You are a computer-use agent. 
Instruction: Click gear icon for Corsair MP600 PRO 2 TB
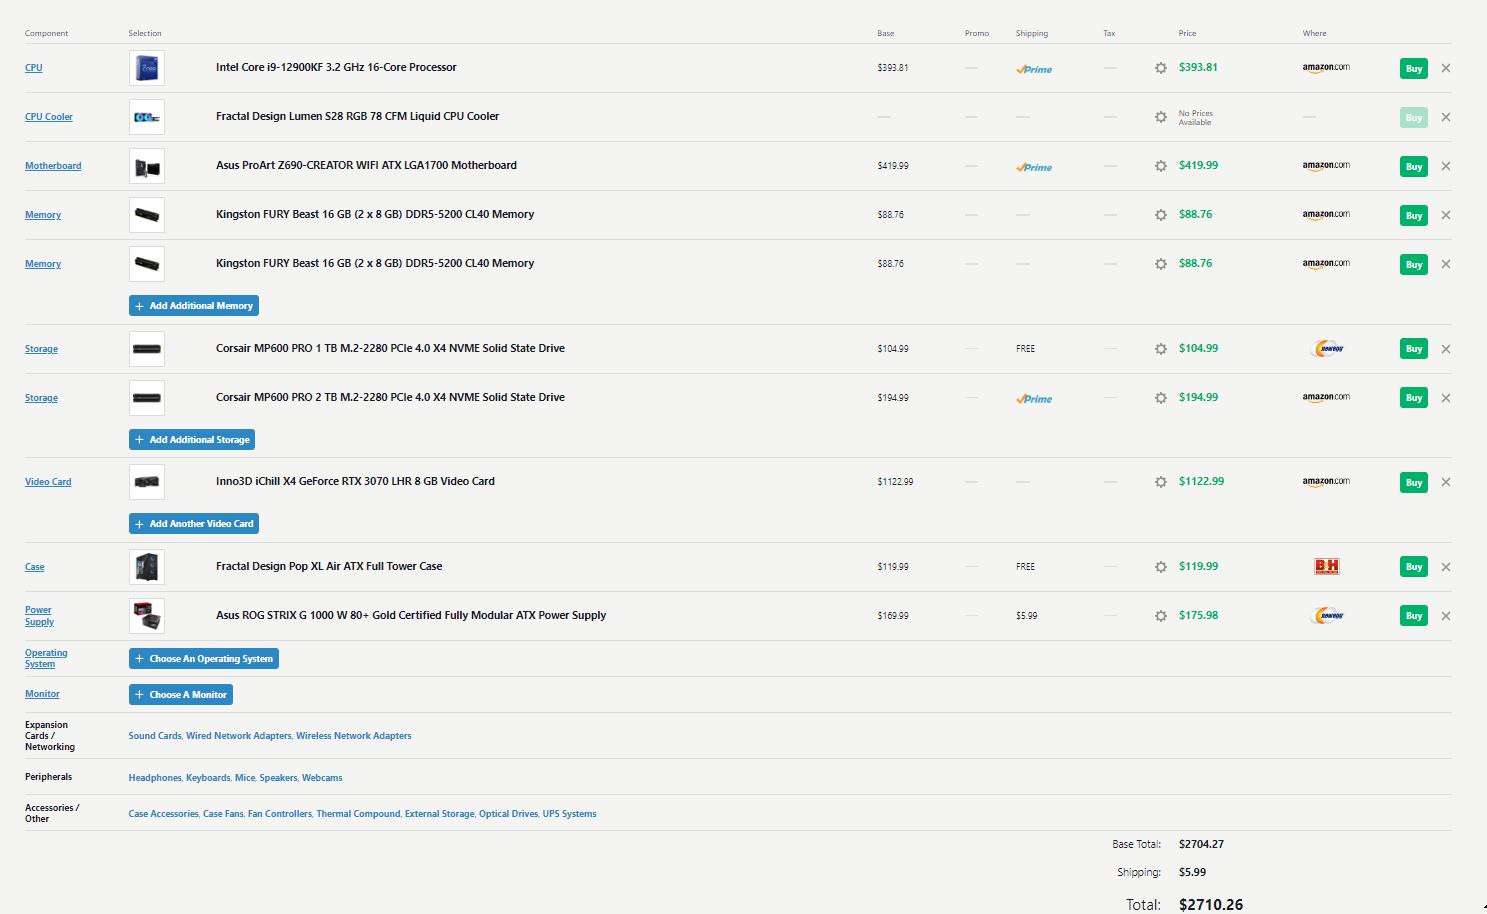(x=1160, y=398)
